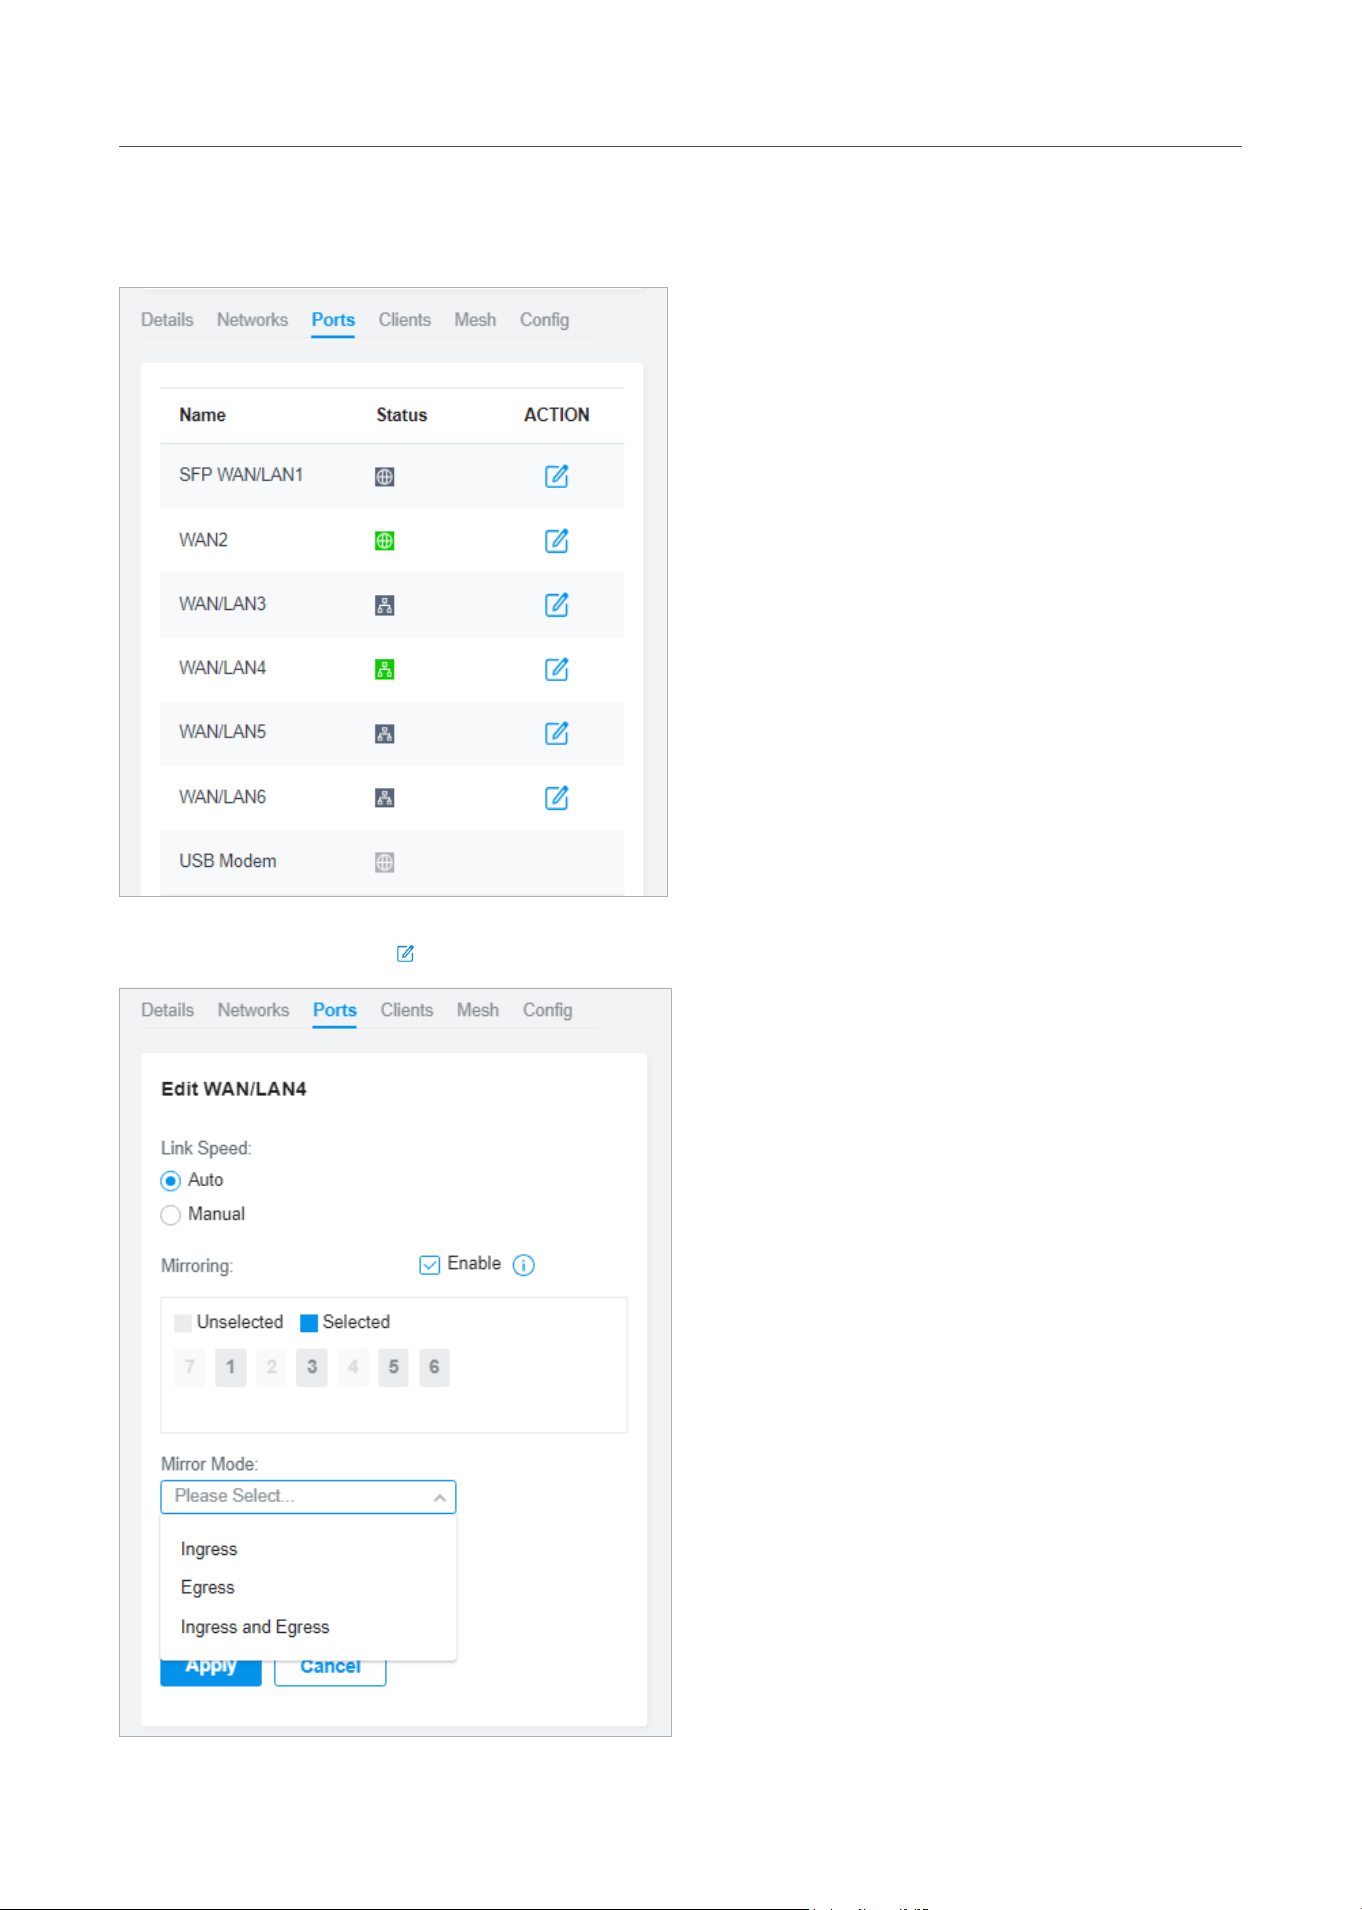The width and height of the screenshot is (1362, 1910).
Task: Click disabled mirroring port 7
Action: [x=190, y=1367]
